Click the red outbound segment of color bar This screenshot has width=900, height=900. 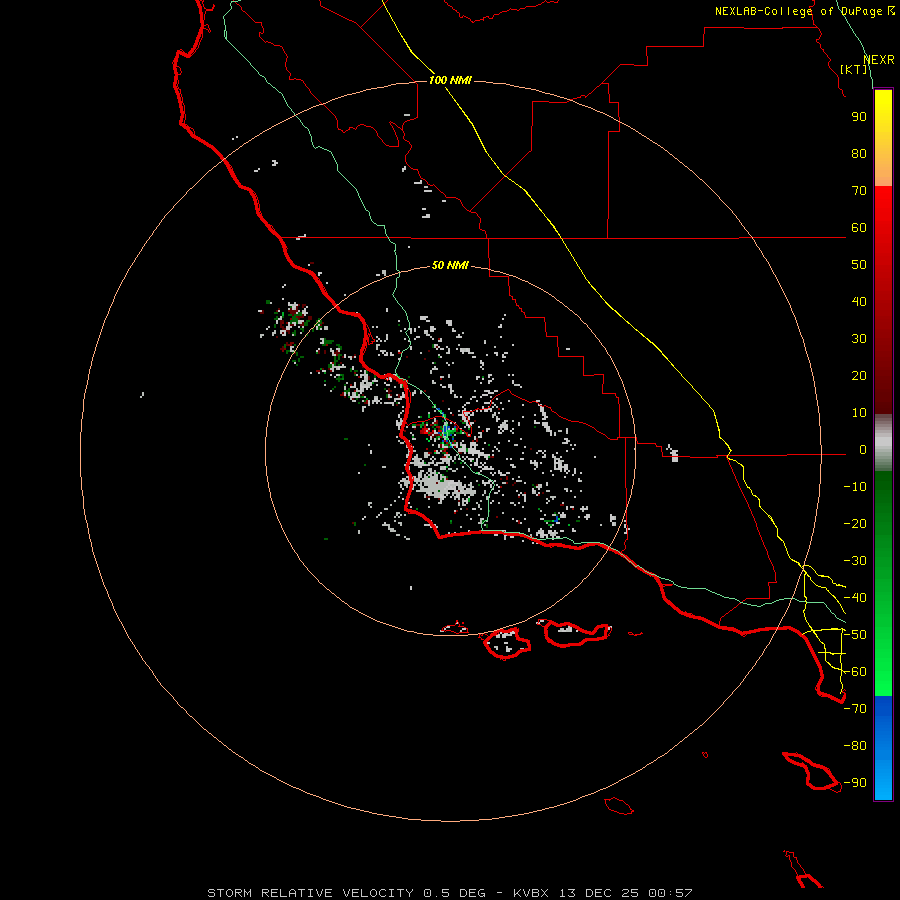point(883,300)
